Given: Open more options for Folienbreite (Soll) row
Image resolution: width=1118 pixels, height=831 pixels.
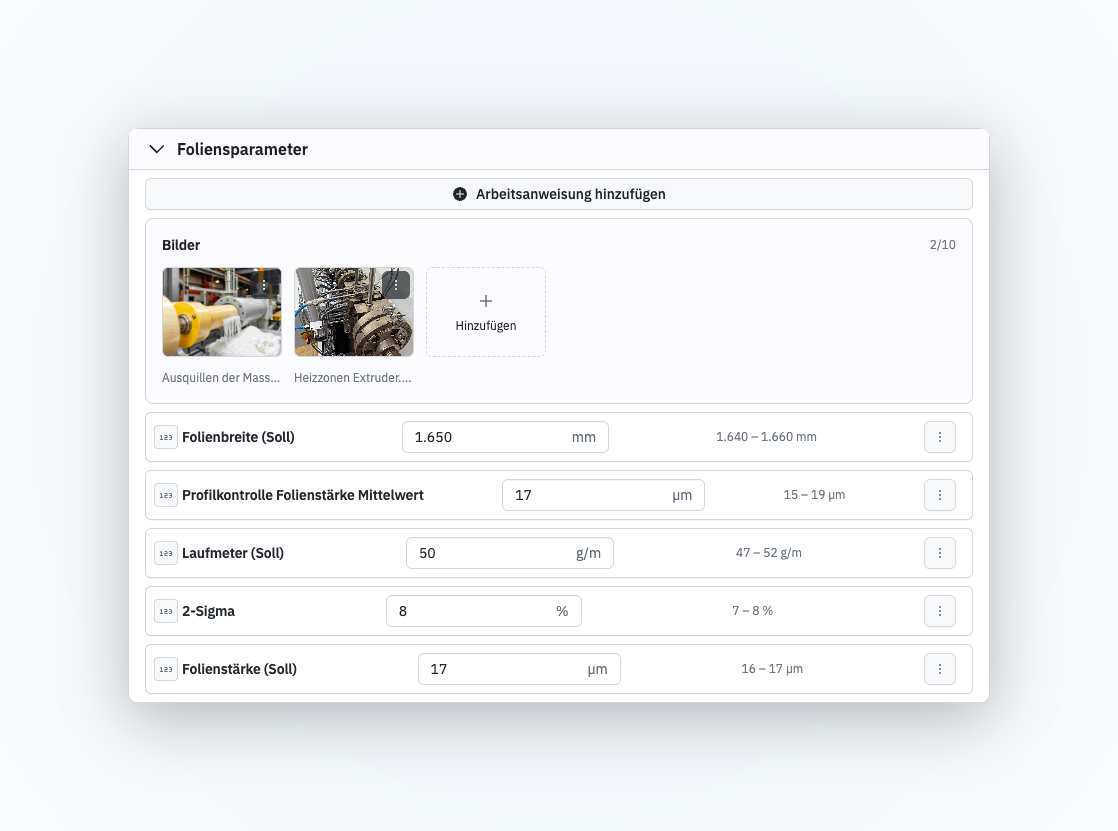Looking at the screenshot, I should 940,437.
